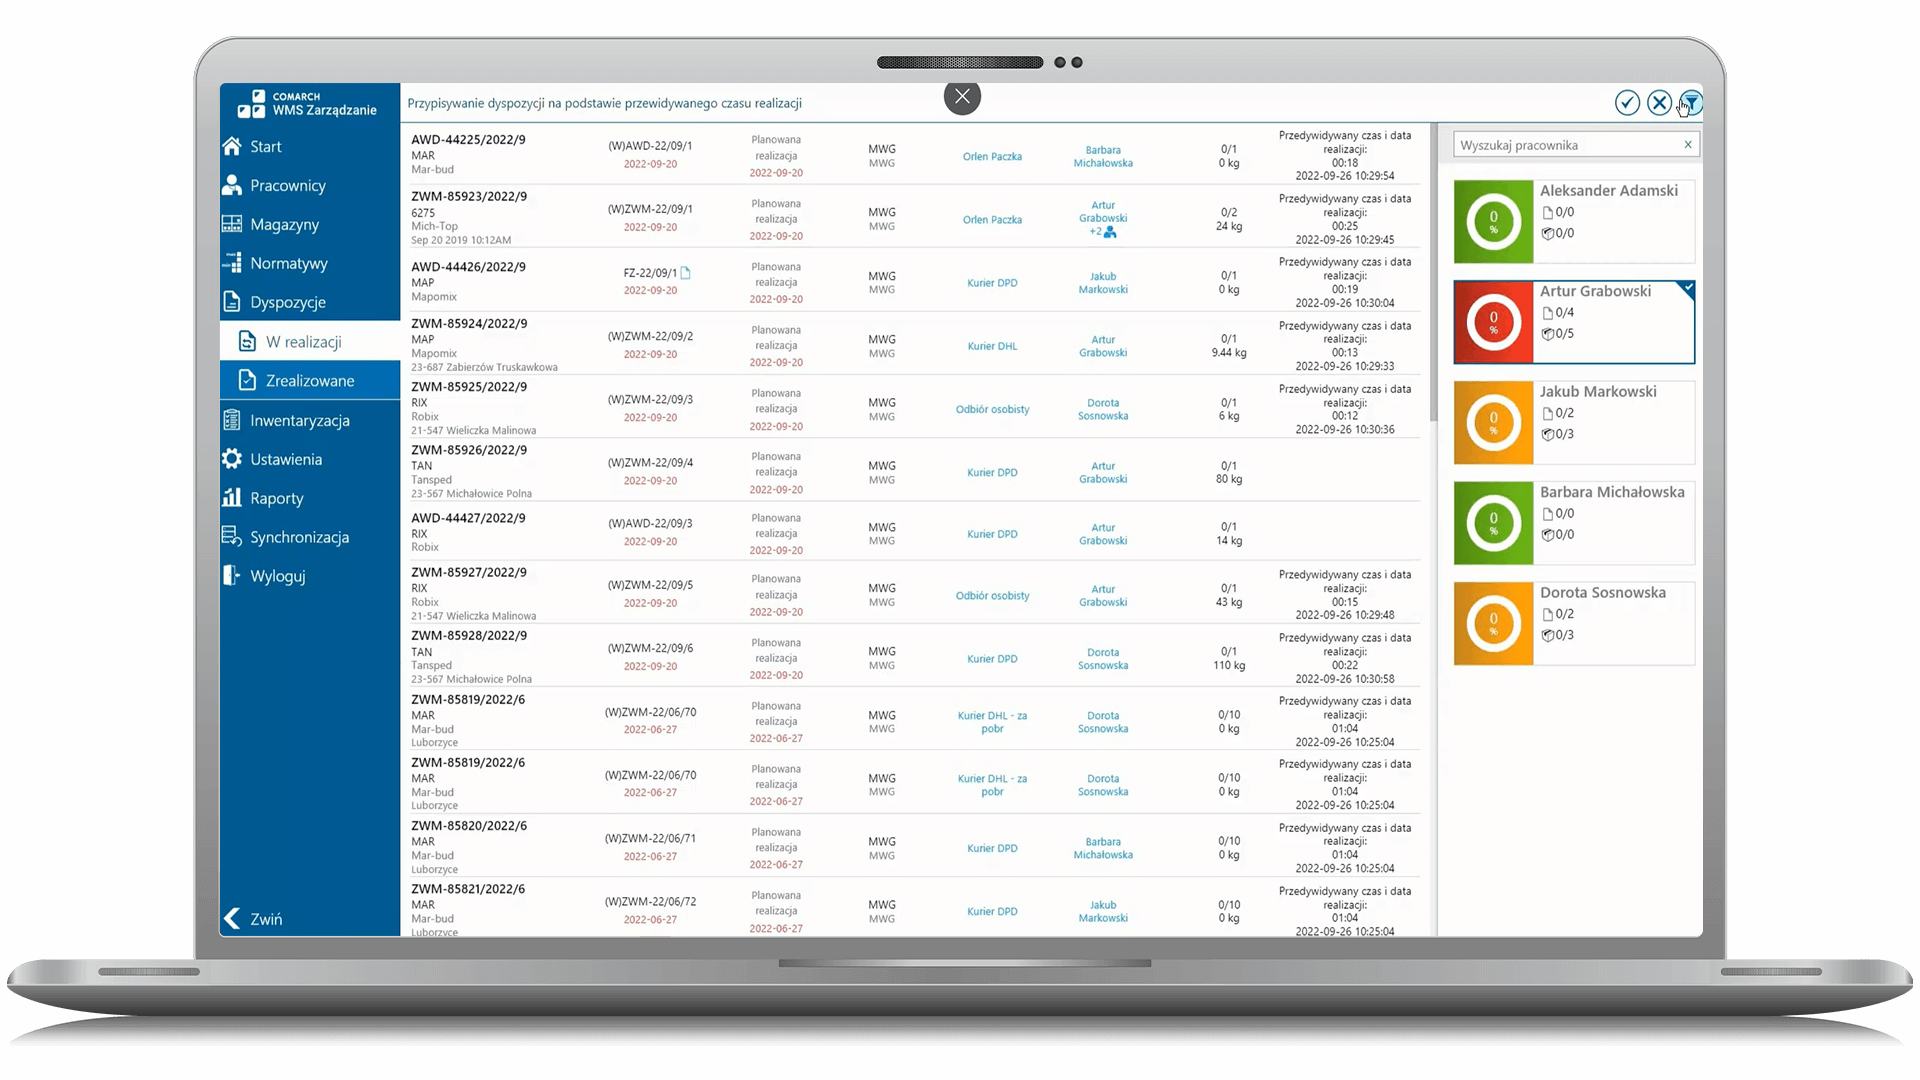Screen dimensions: 1920x1080
Task: Open the Pracownicy menu label
Action: click(288, 185)
